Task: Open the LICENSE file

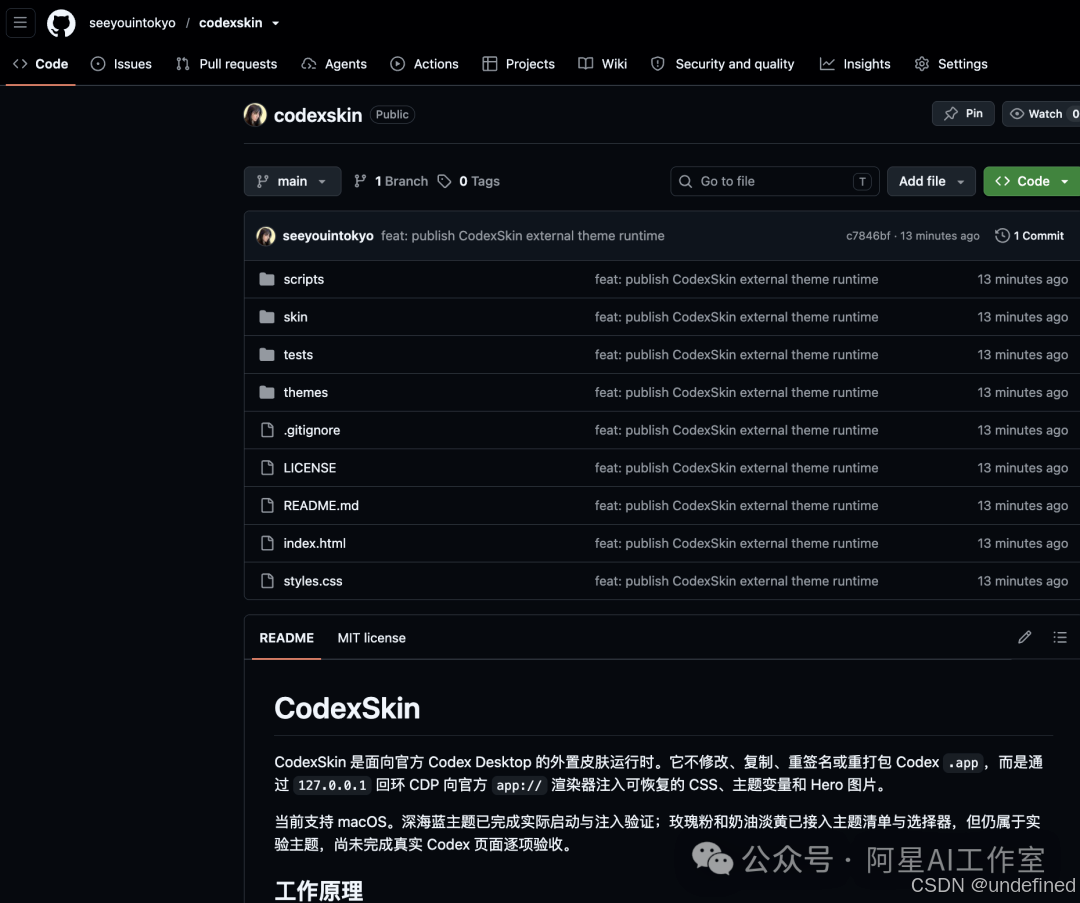Action: pos(310,468)
